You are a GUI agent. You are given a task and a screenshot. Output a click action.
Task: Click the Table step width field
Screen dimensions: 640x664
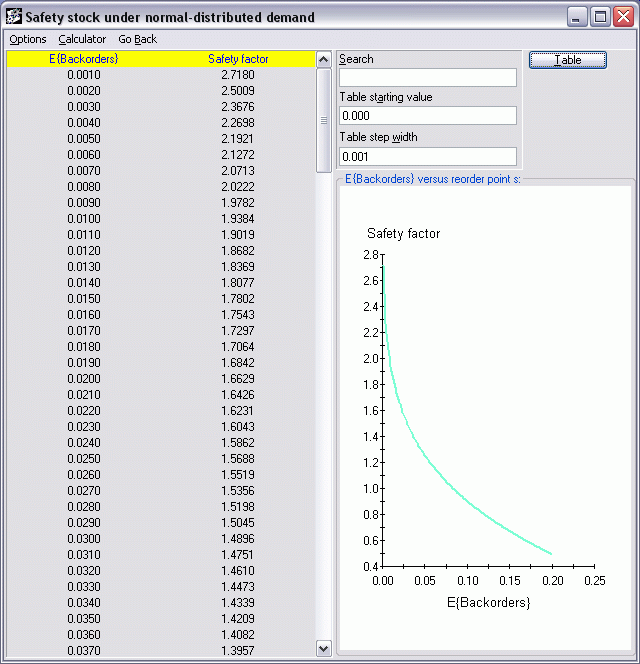coord(428,157)
